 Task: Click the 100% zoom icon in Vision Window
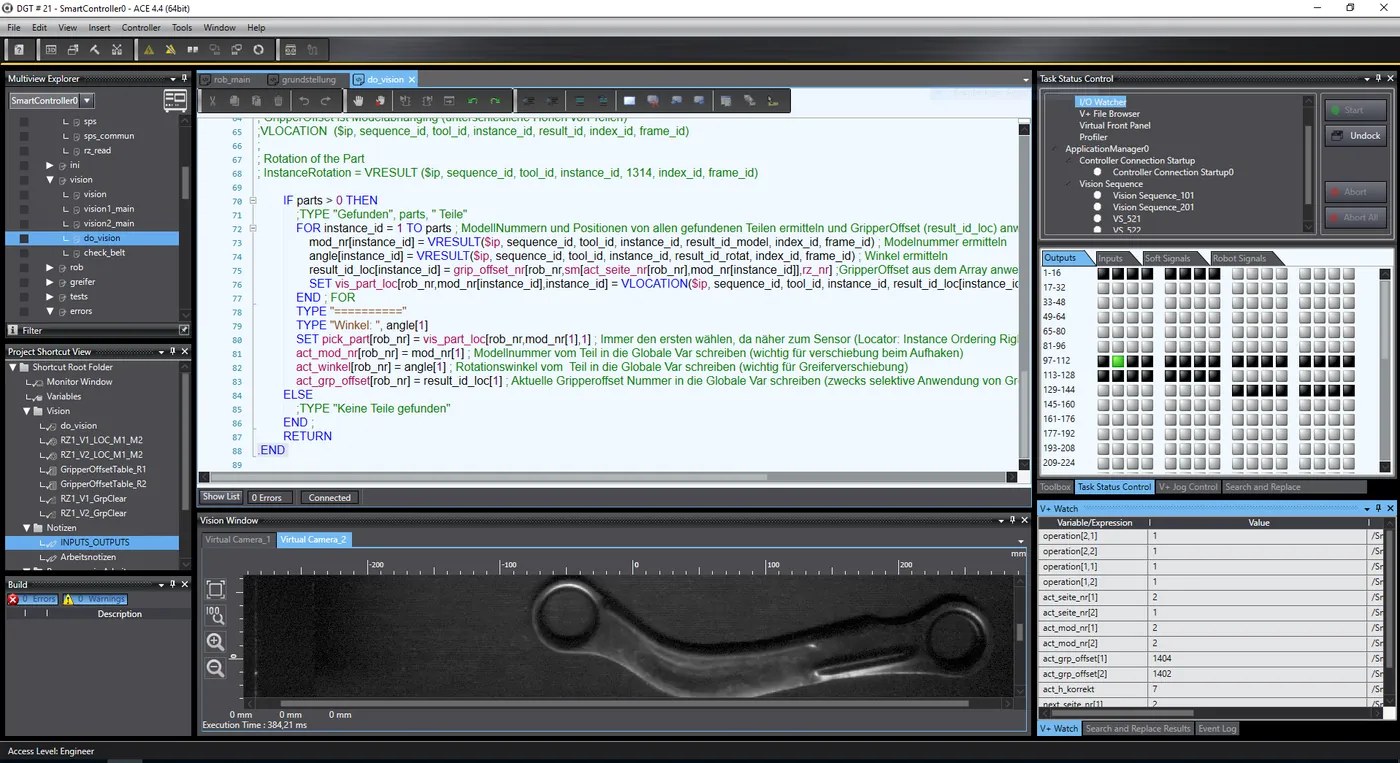[x=215, y=616]
